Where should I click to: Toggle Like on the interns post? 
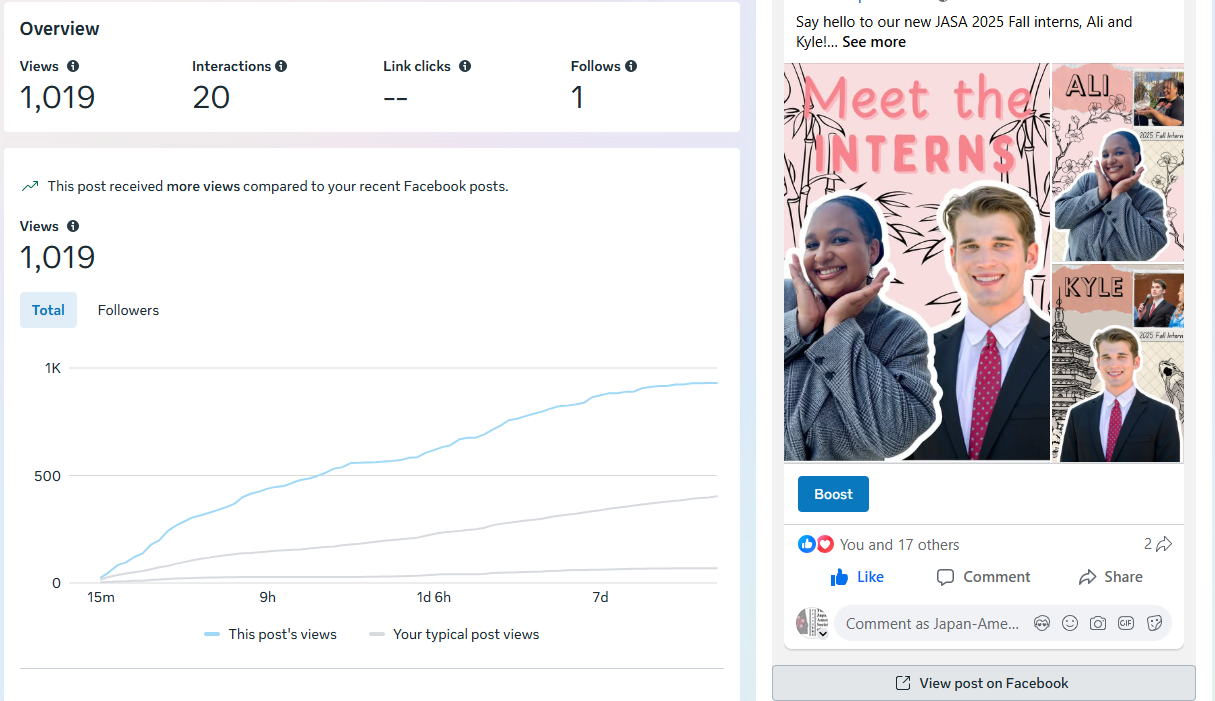[x=857, y=577]
